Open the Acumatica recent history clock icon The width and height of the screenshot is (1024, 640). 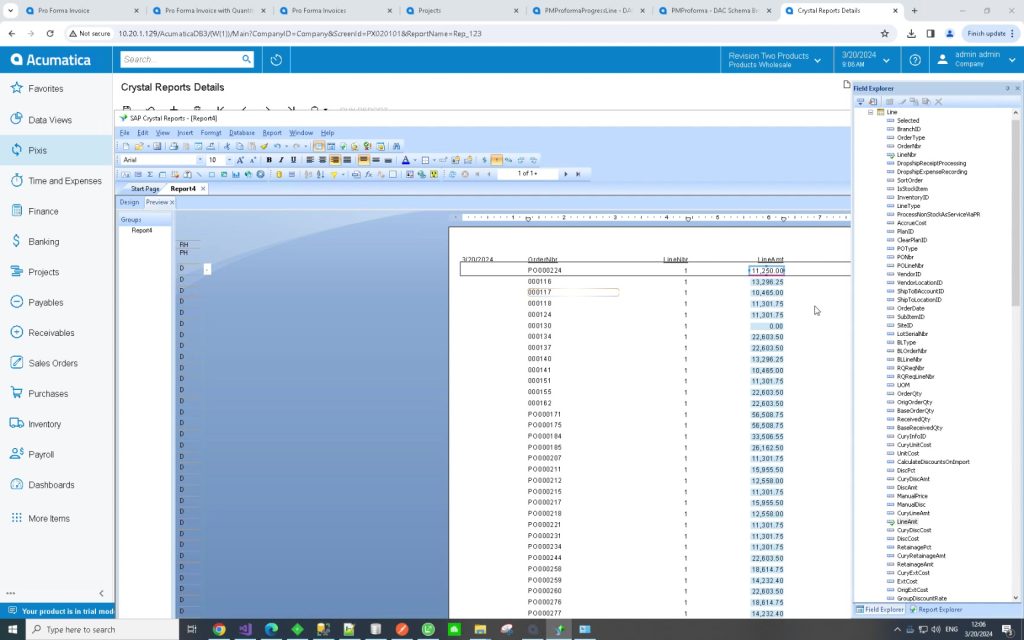(276, 60)
